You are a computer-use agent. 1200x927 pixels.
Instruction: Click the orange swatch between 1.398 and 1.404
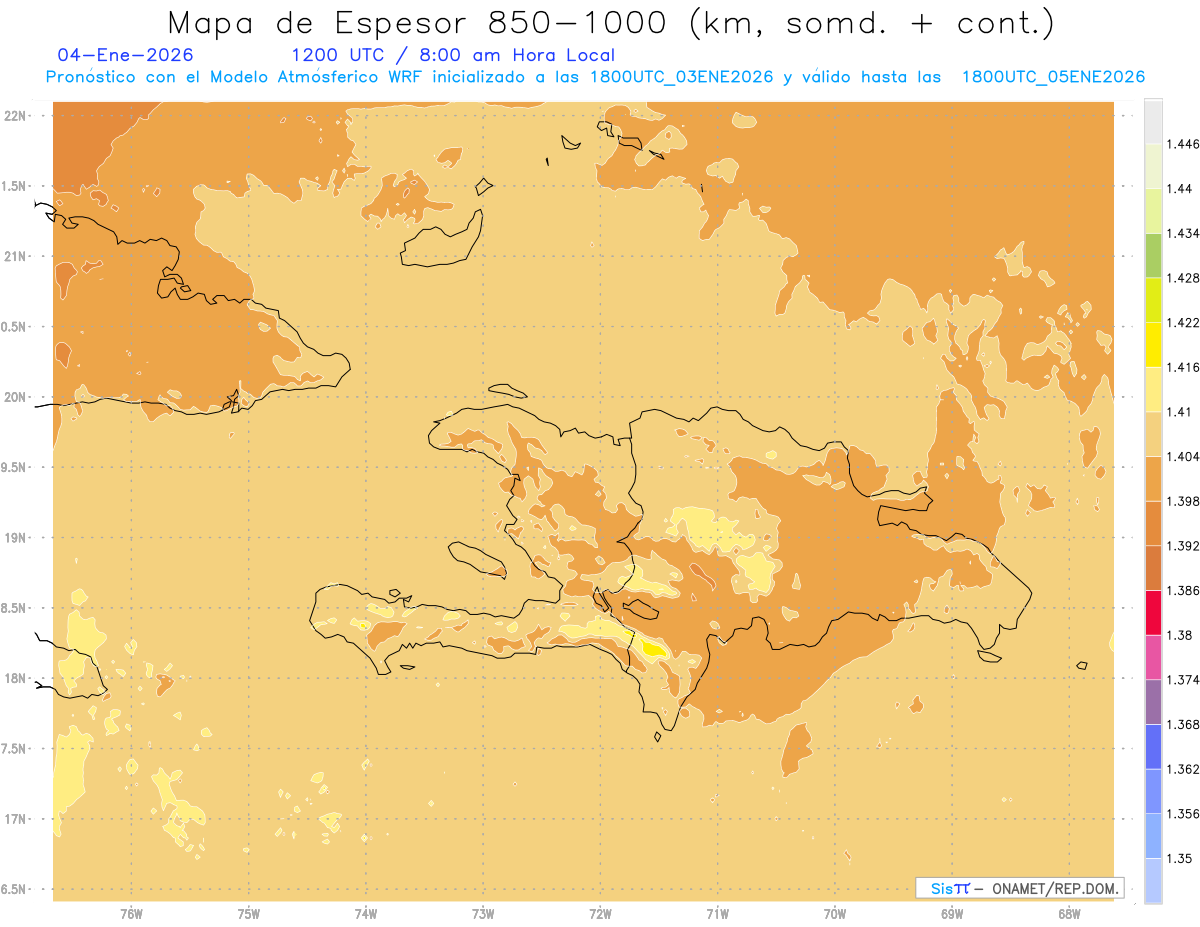pos(1153,478)
